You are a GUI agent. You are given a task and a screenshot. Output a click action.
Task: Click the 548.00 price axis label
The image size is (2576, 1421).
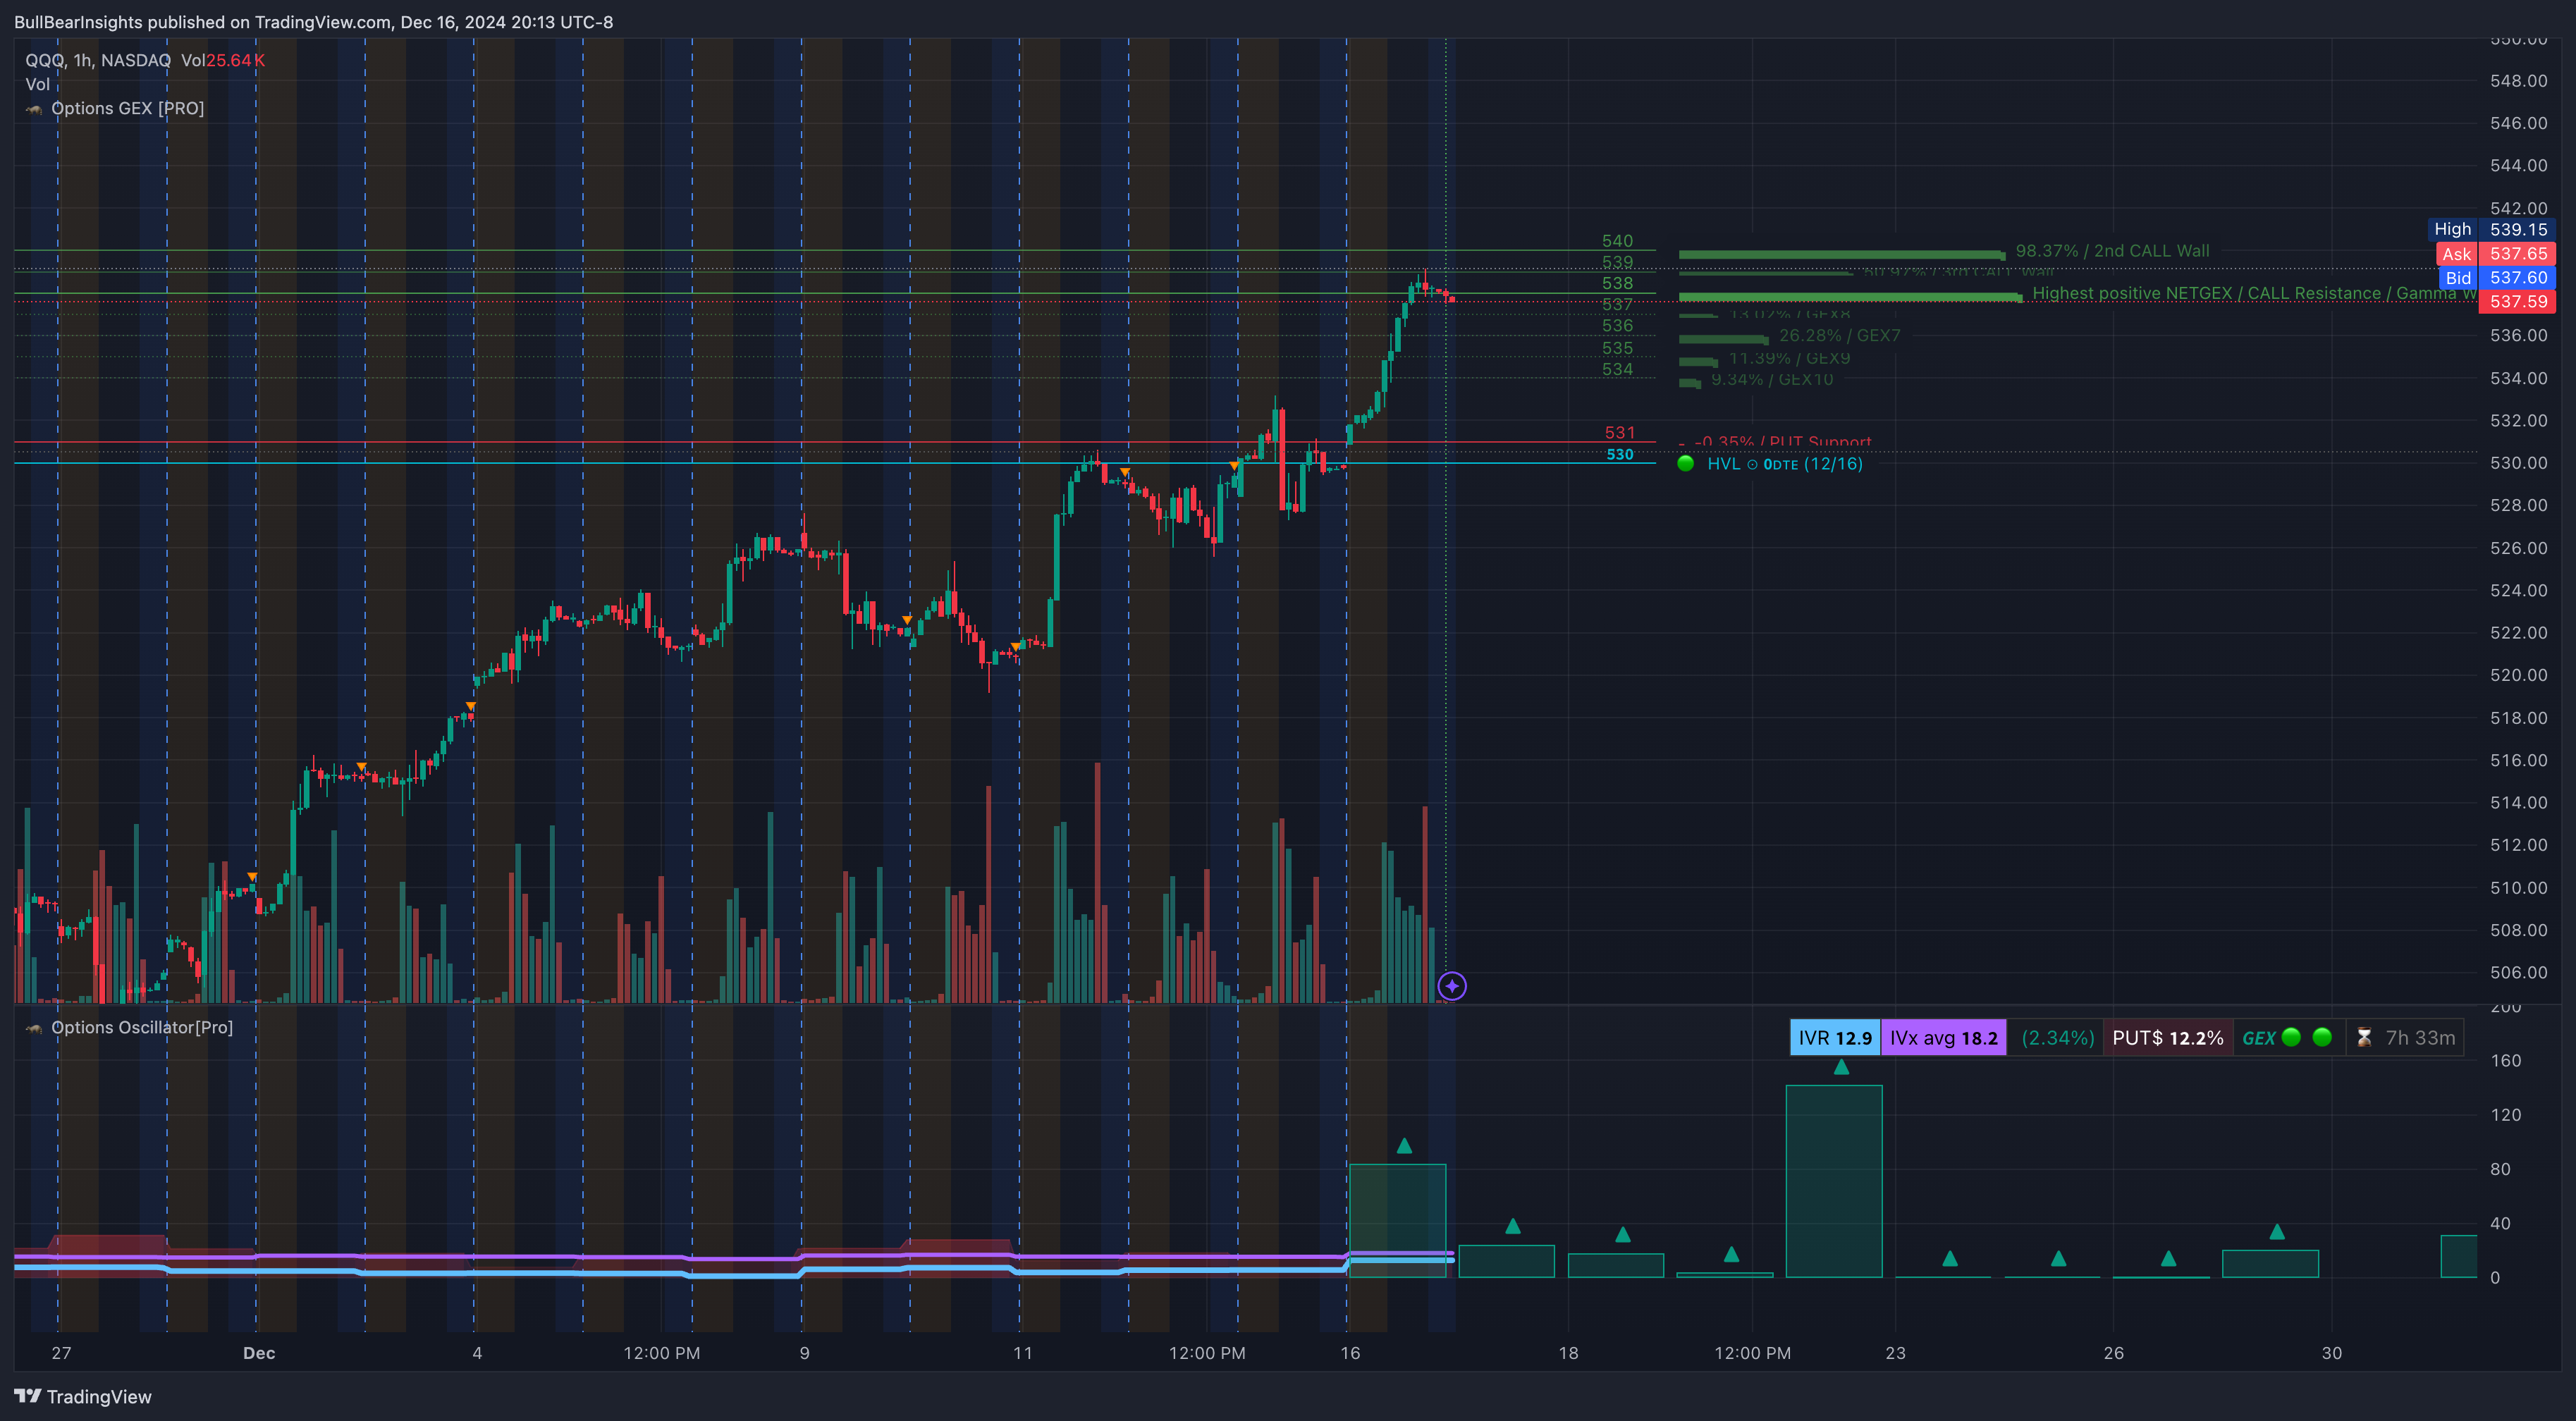tap(2518, 81)
